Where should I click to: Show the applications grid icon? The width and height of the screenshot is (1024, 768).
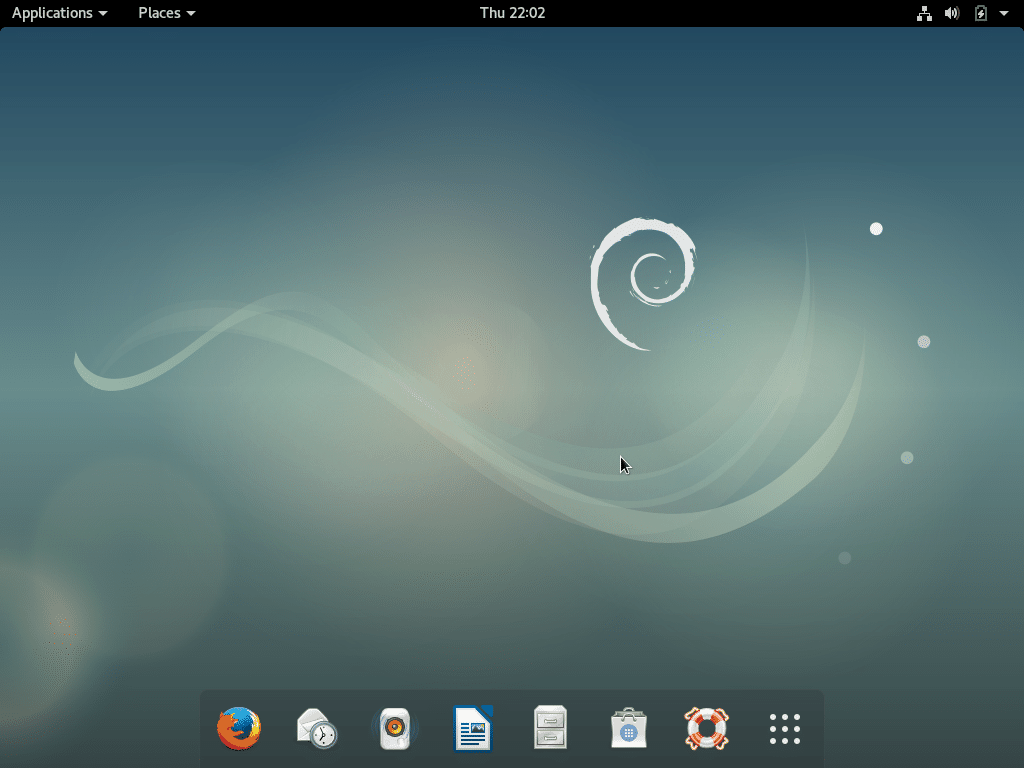tap(785, 729)
